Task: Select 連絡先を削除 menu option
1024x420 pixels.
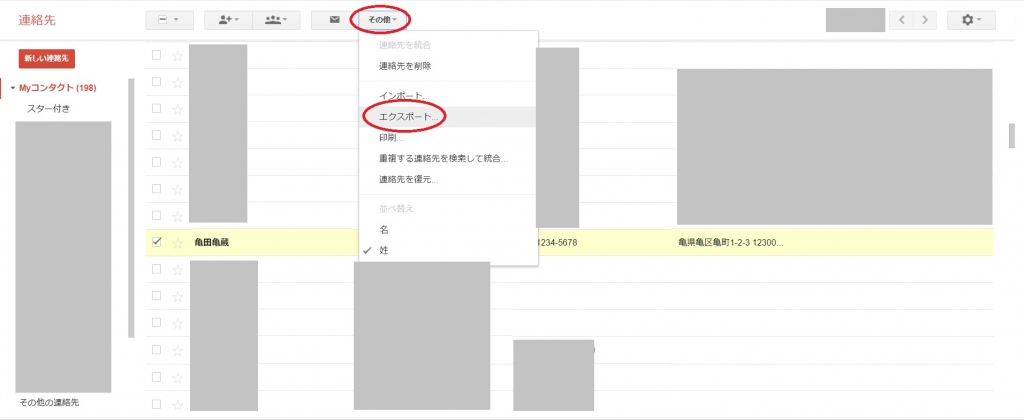Action: click(x=405, y=66)
